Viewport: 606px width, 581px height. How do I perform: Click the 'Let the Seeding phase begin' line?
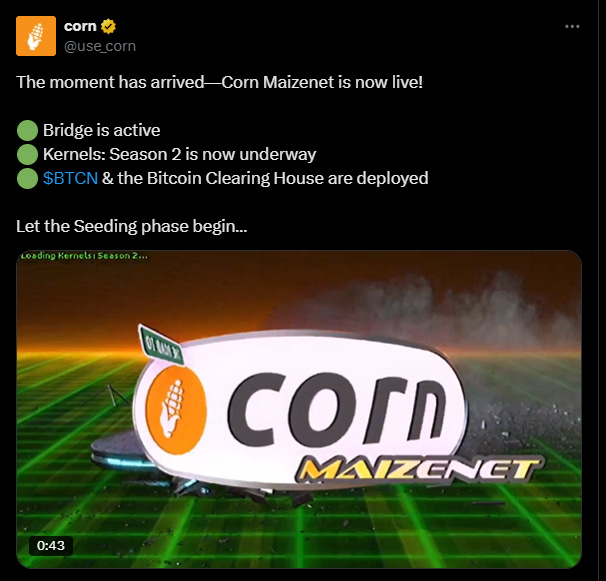[131, 227]
